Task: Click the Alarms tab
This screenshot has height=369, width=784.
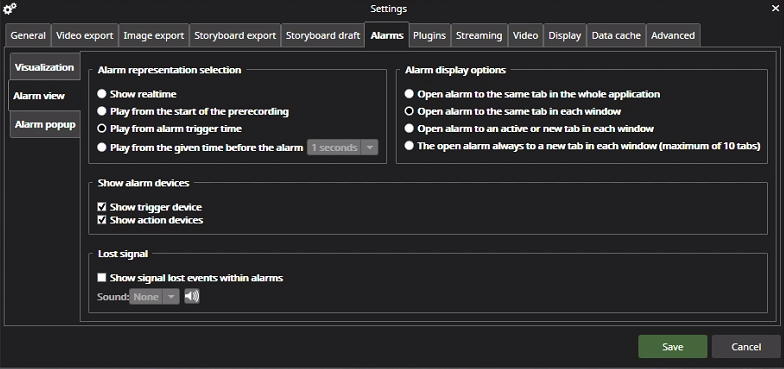Action: pos(387,35)
